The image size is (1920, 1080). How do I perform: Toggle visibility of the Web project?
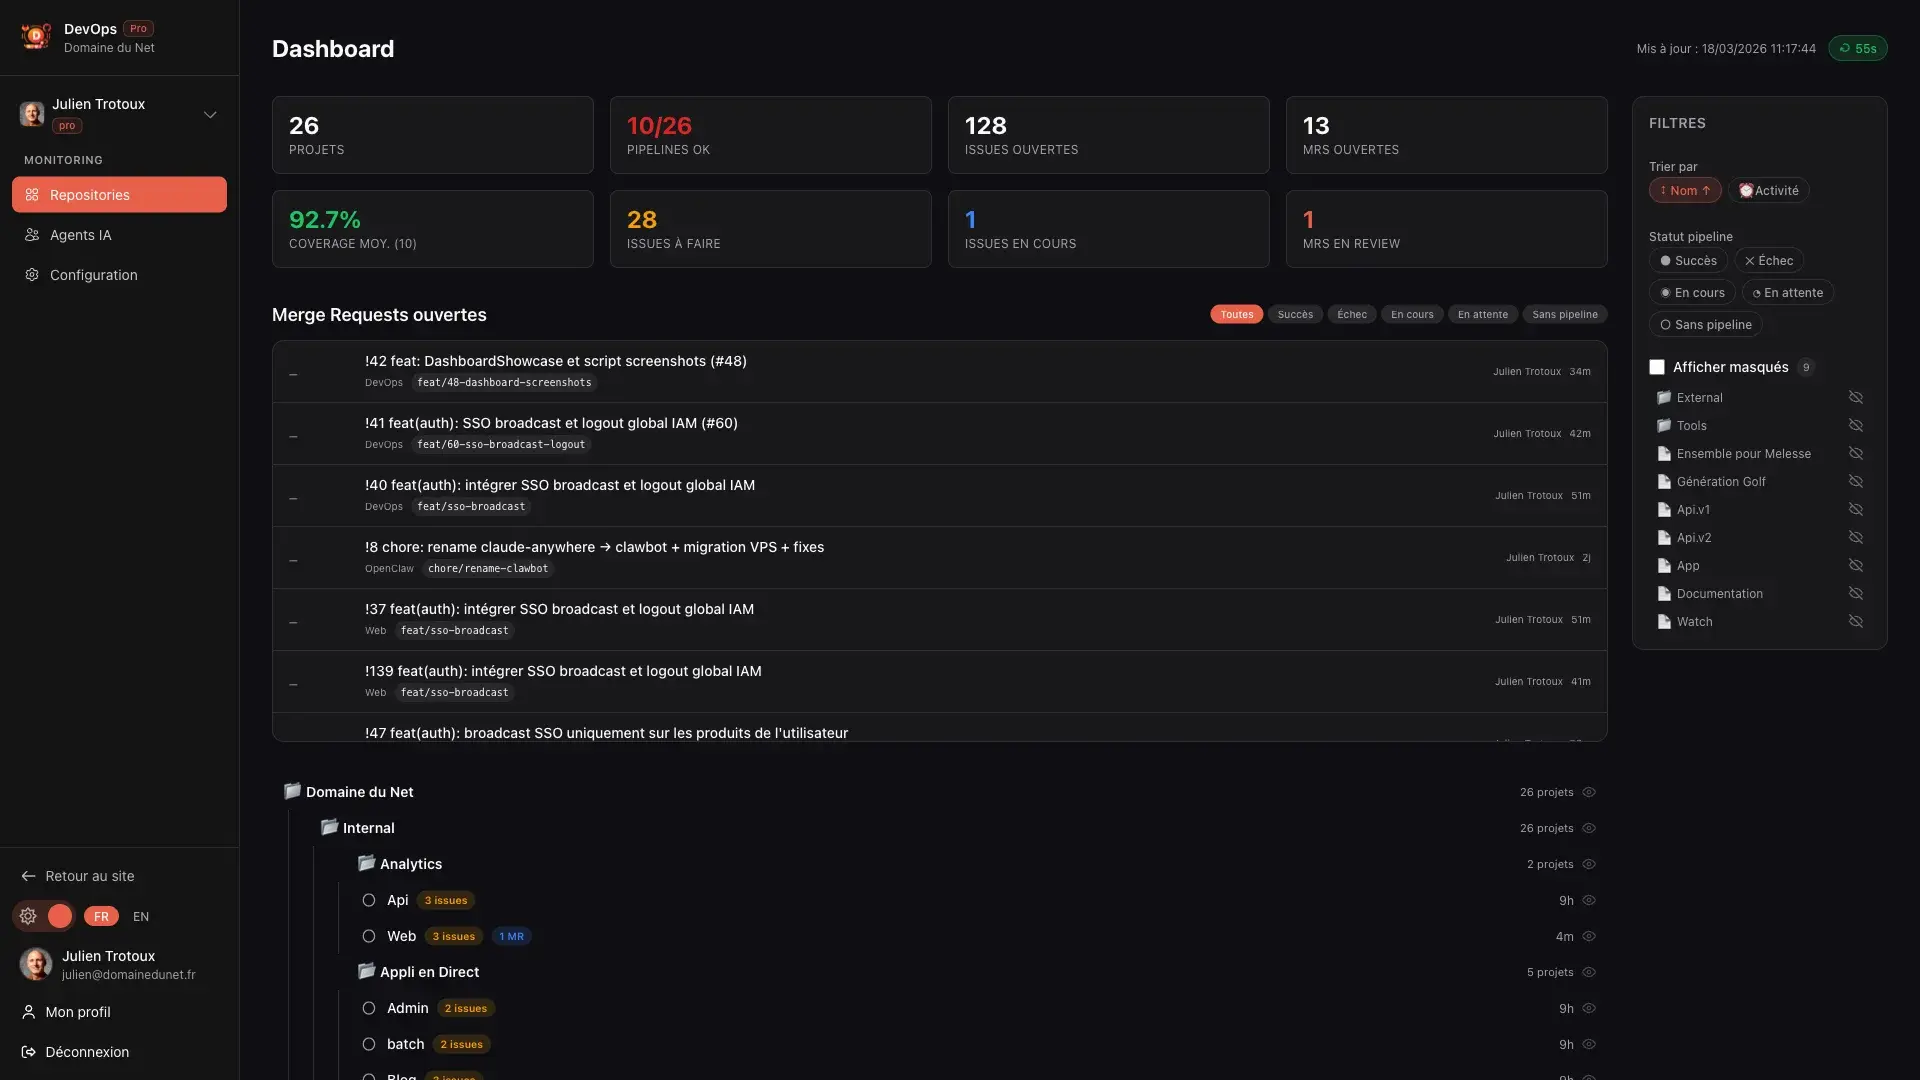(x=1590, y=936)
